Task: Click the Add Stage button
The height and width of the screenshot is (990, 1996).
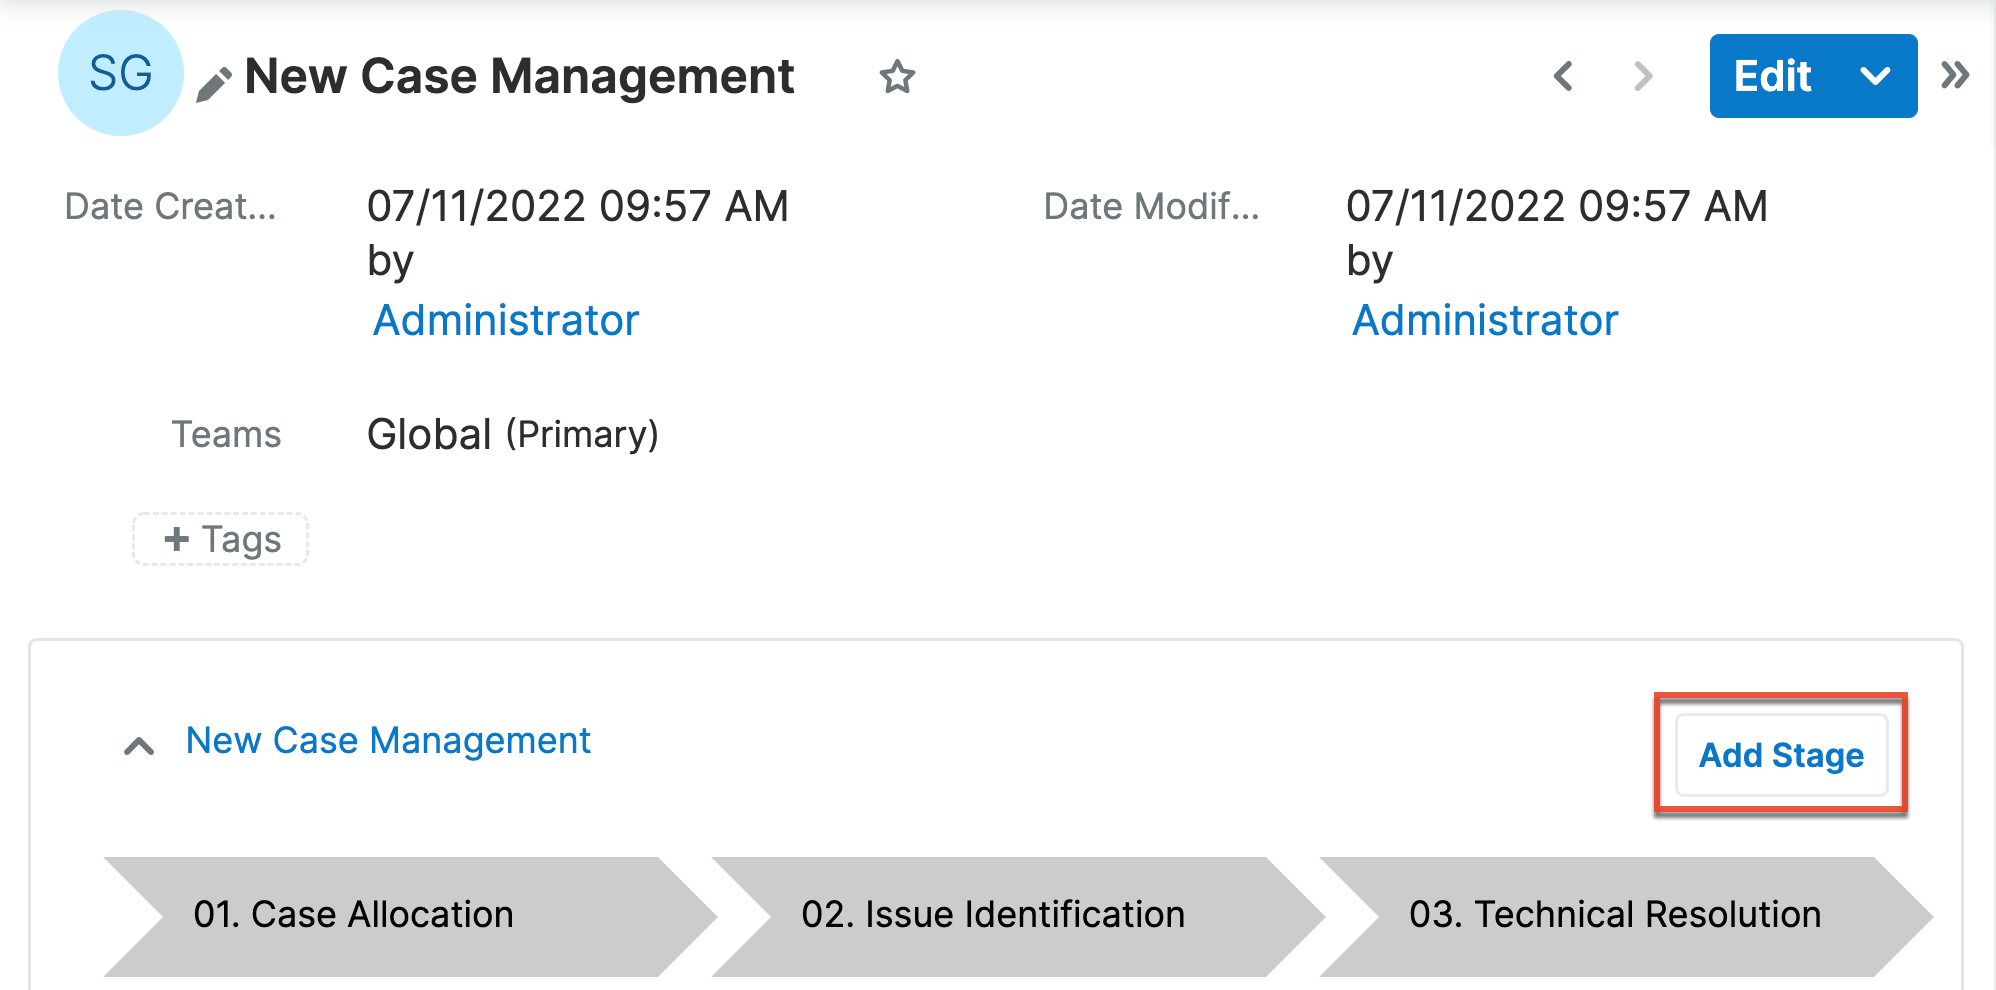Action: (x=1781, y=755)
